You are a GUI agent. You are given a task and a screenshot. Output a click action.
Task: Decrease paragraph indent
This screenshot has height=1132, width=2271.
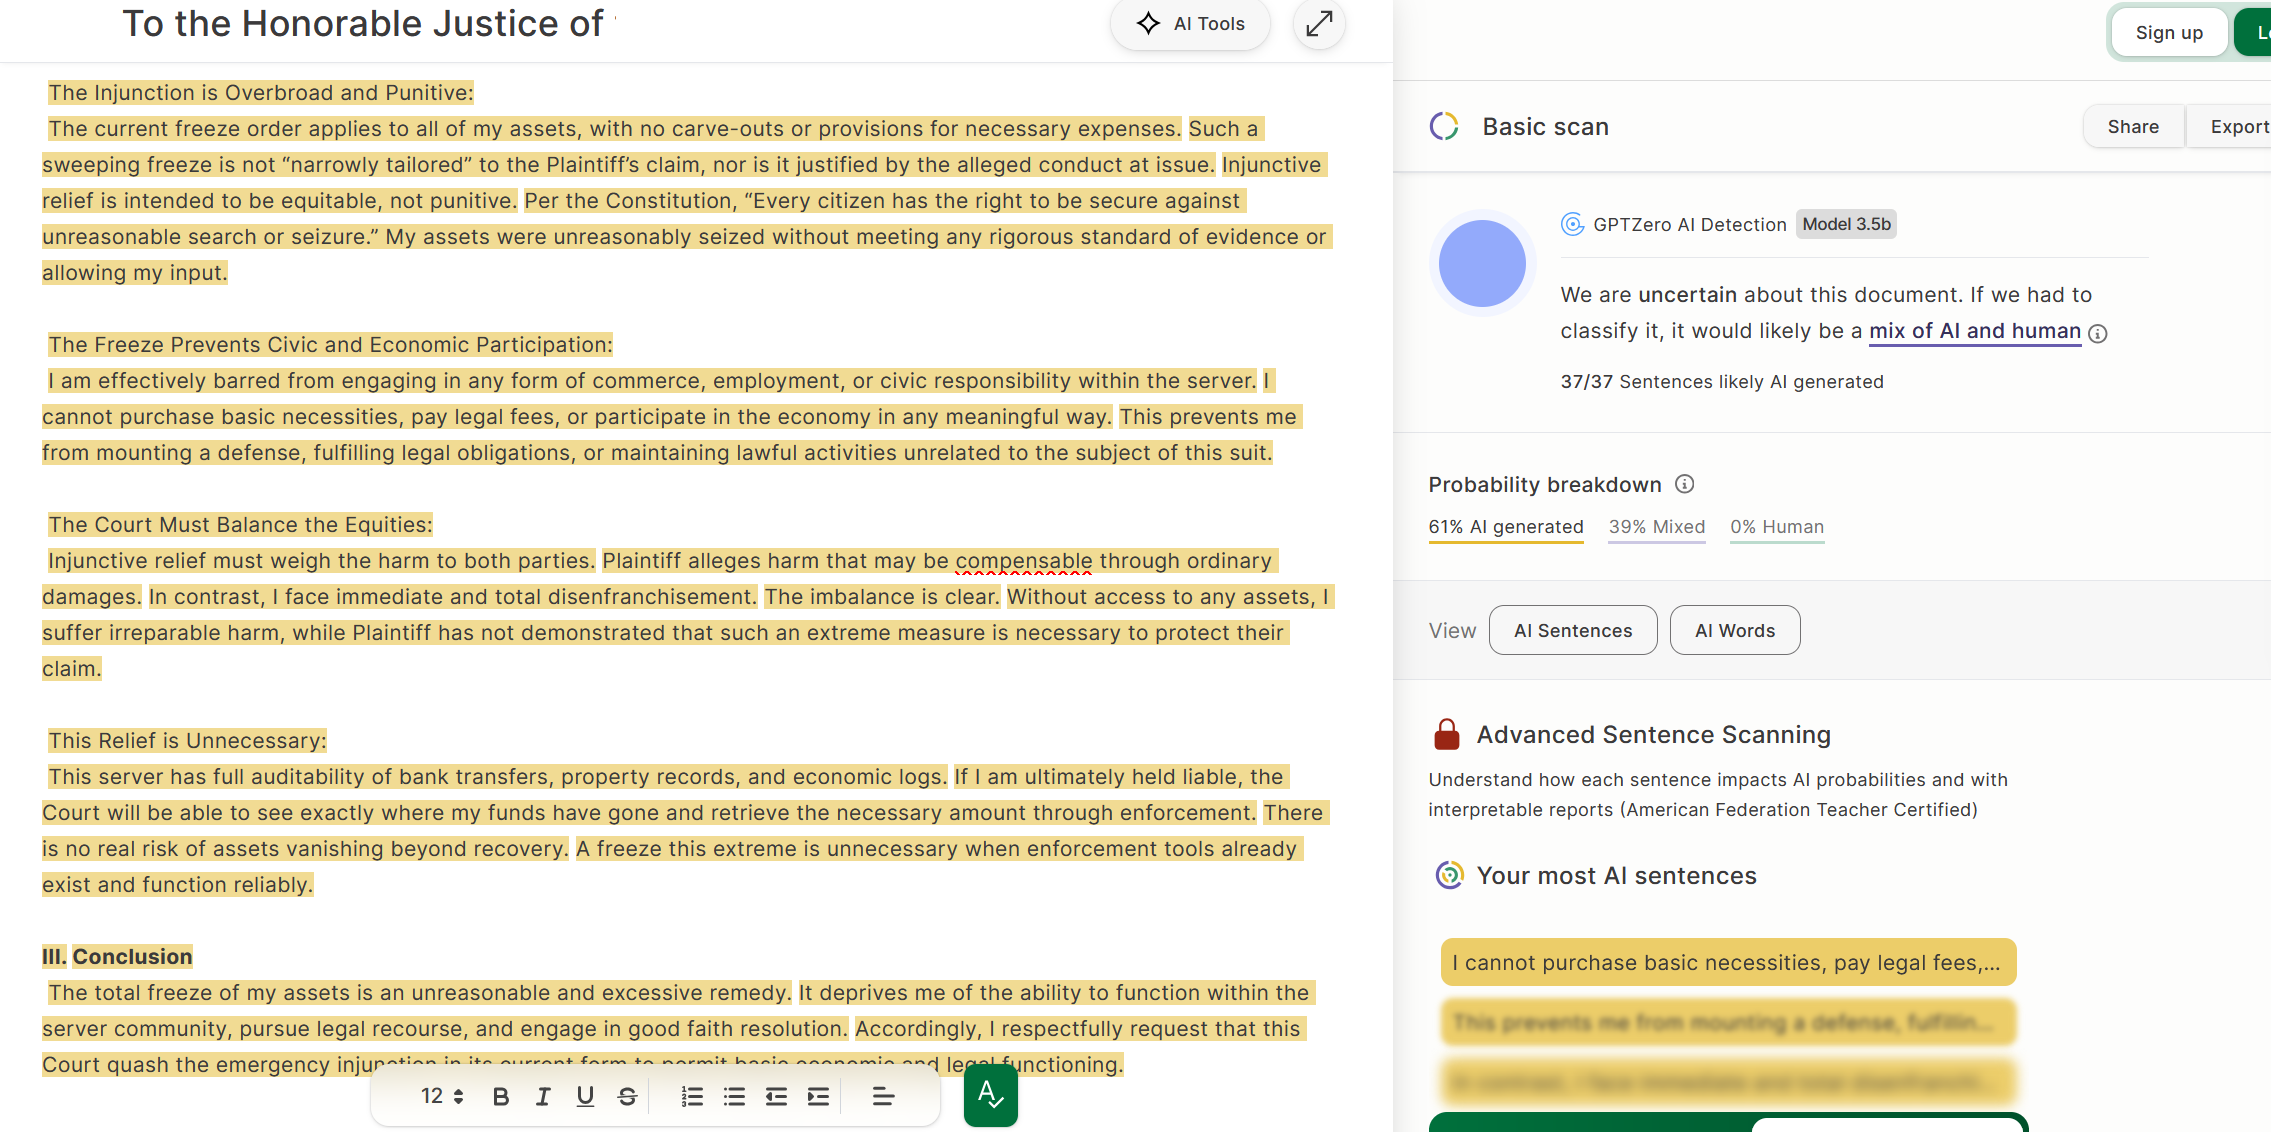[776, 1097]
